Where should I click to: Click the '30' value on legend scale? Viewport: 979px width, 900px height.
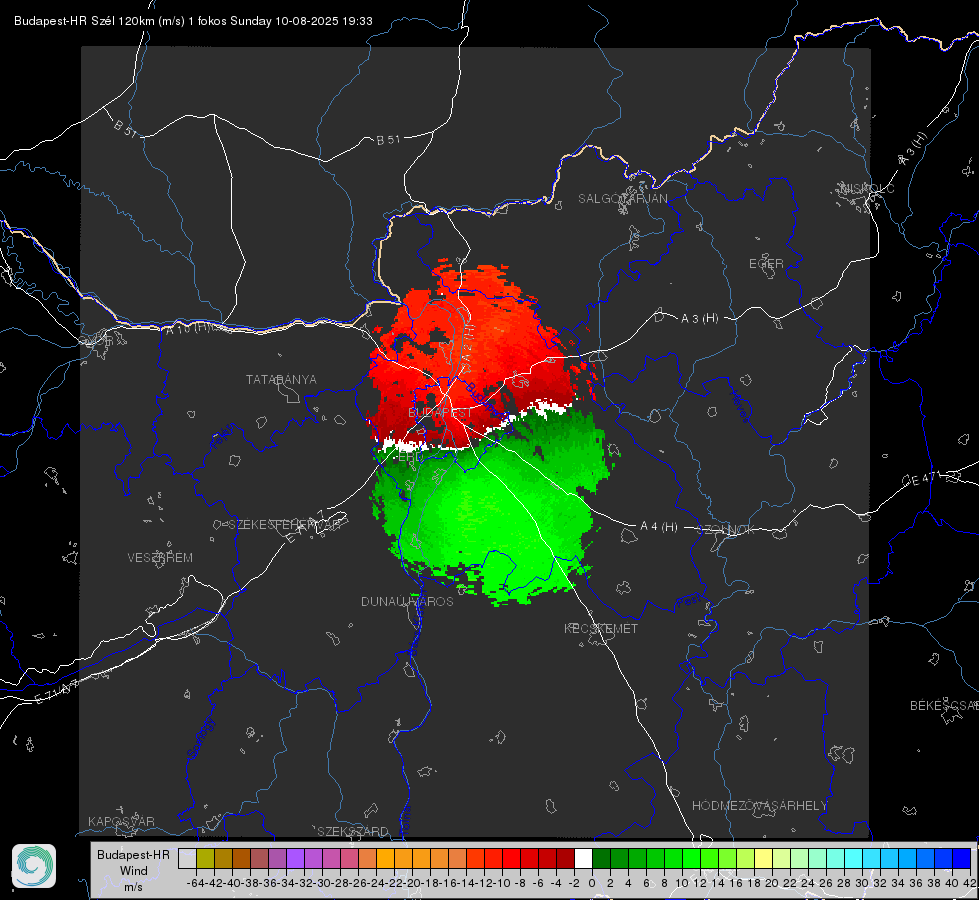pos(862,883)
